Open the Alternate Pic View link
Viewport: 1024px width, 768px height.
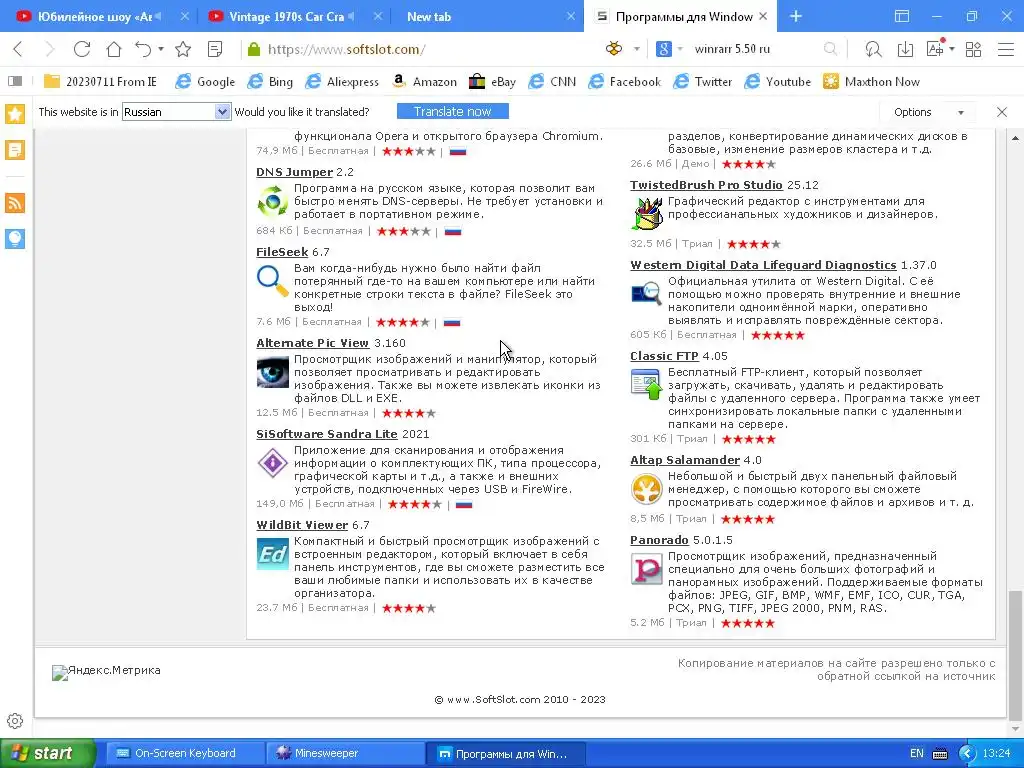tap(313, 343)
